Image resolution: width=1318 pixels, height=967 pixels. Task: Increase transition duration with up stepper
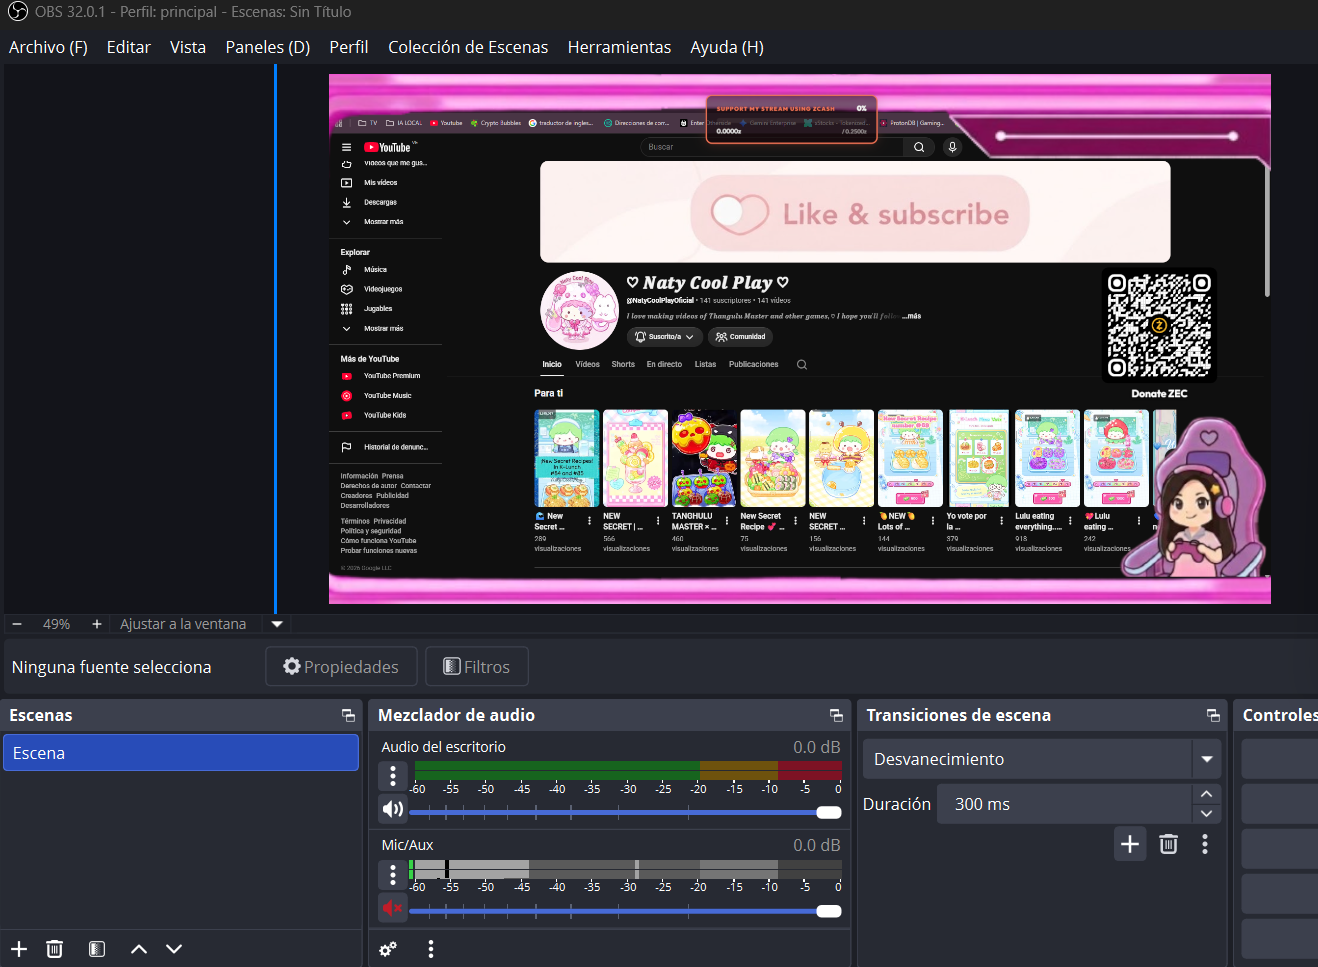coord(1206,794)
